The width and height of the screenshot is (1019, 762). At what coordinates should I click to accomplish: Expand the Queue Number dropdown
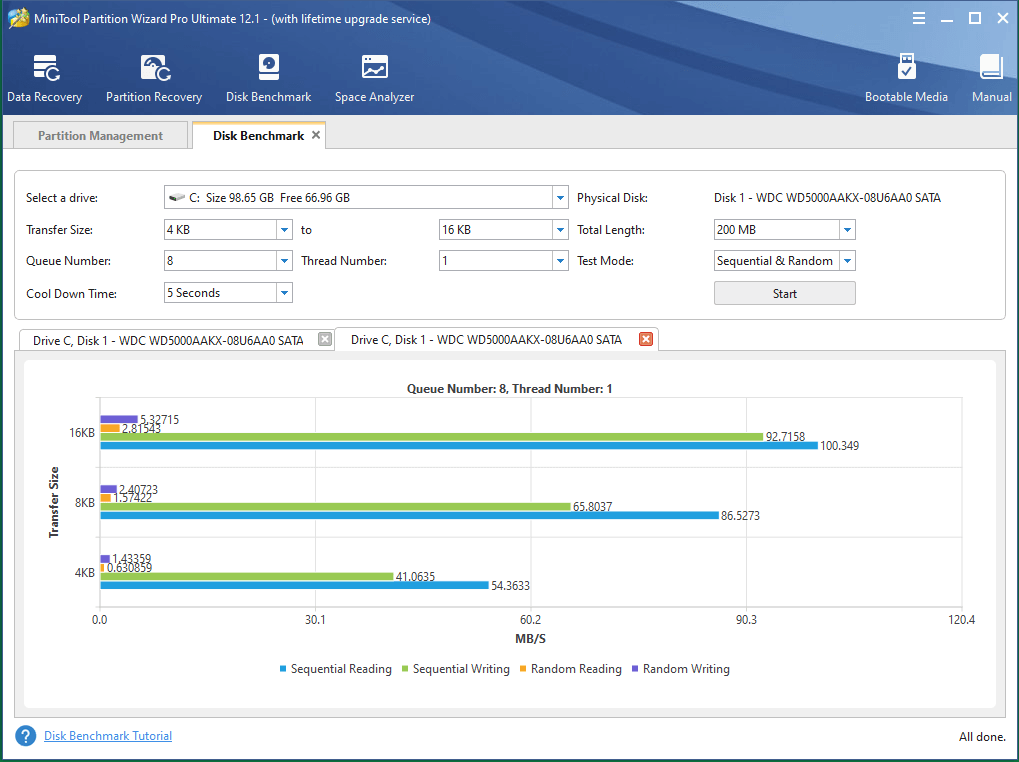point(285,260)
